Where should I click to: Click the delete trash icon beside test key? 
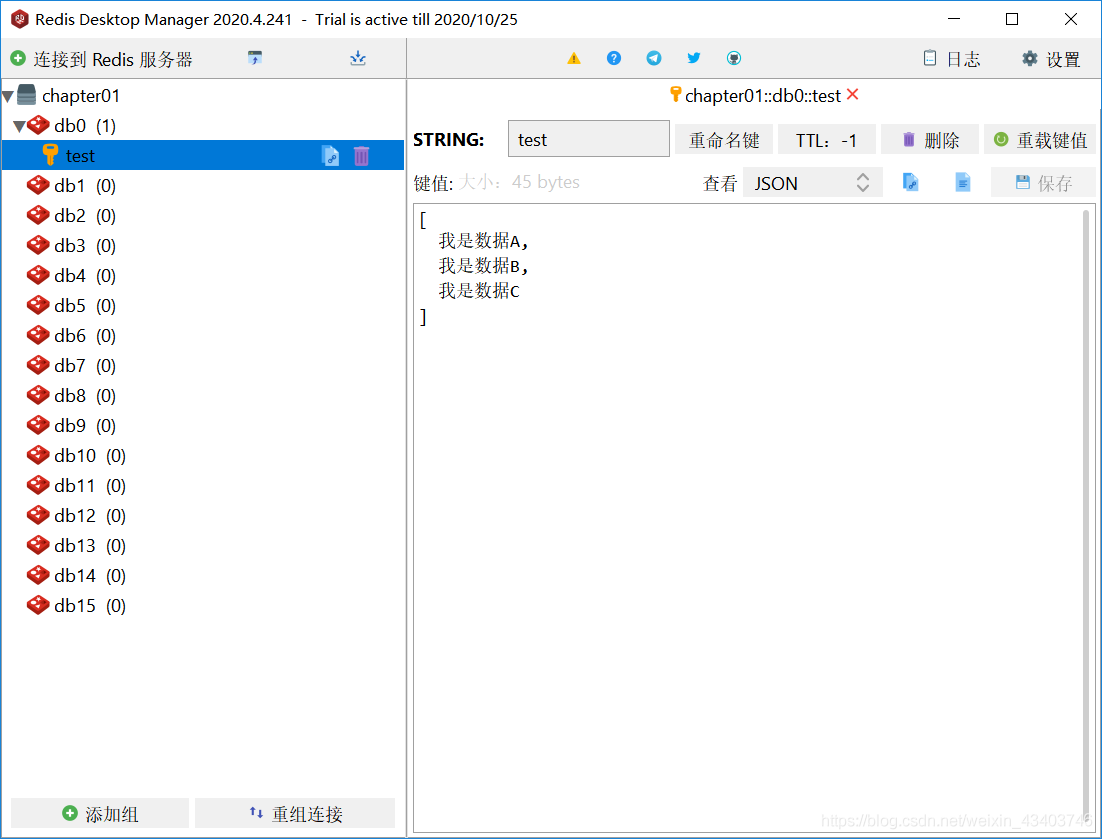tap(362, 155)
